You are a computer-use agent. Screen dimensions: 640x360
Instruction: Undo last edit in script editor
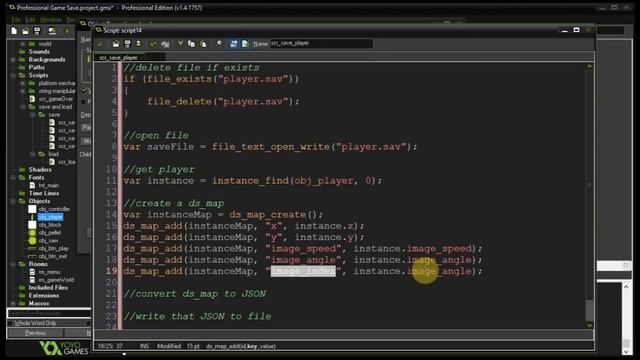[153, 44]
